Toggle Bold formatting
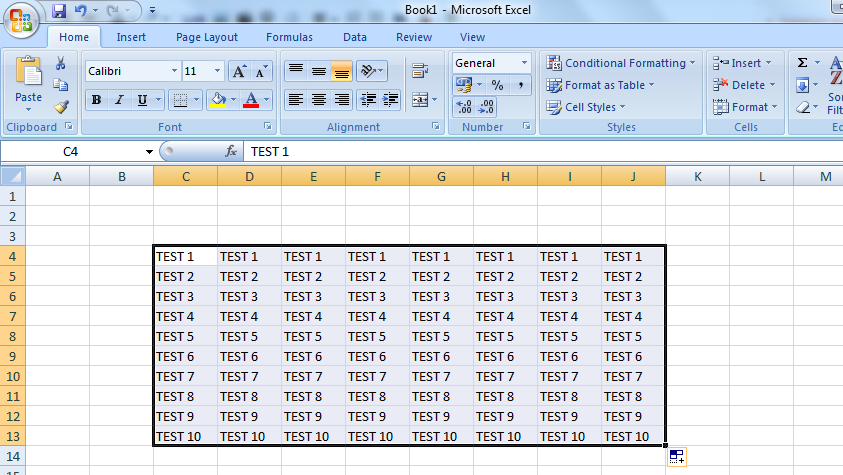The width and height of the screenshot is (843, 475). click(x=96, y=100)
